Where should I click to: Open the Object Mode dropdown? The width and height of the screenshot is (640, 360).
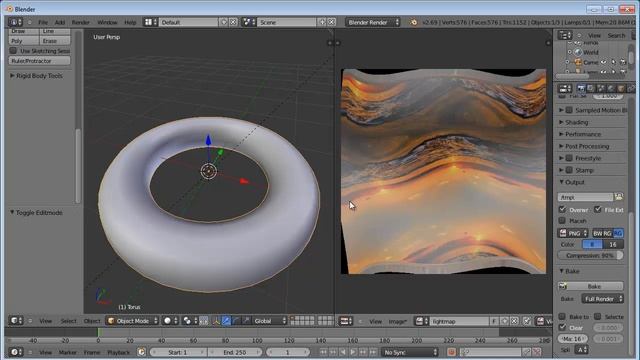click(132, 321)
